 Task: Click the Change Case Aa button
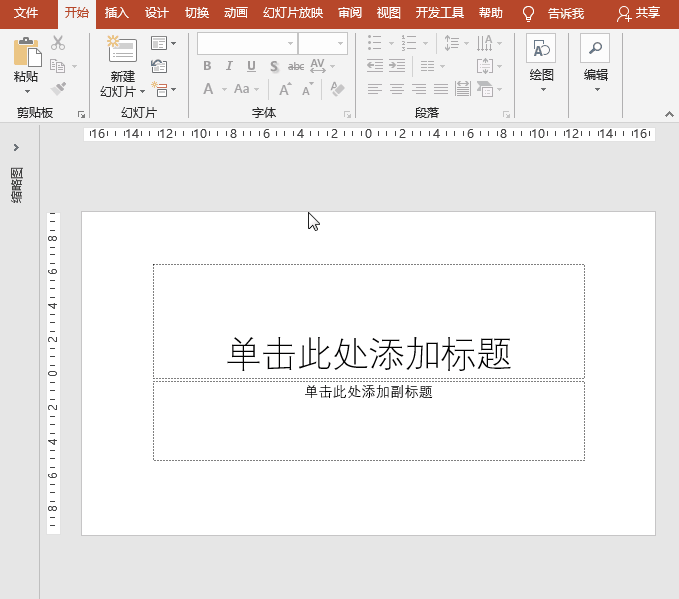242,89
